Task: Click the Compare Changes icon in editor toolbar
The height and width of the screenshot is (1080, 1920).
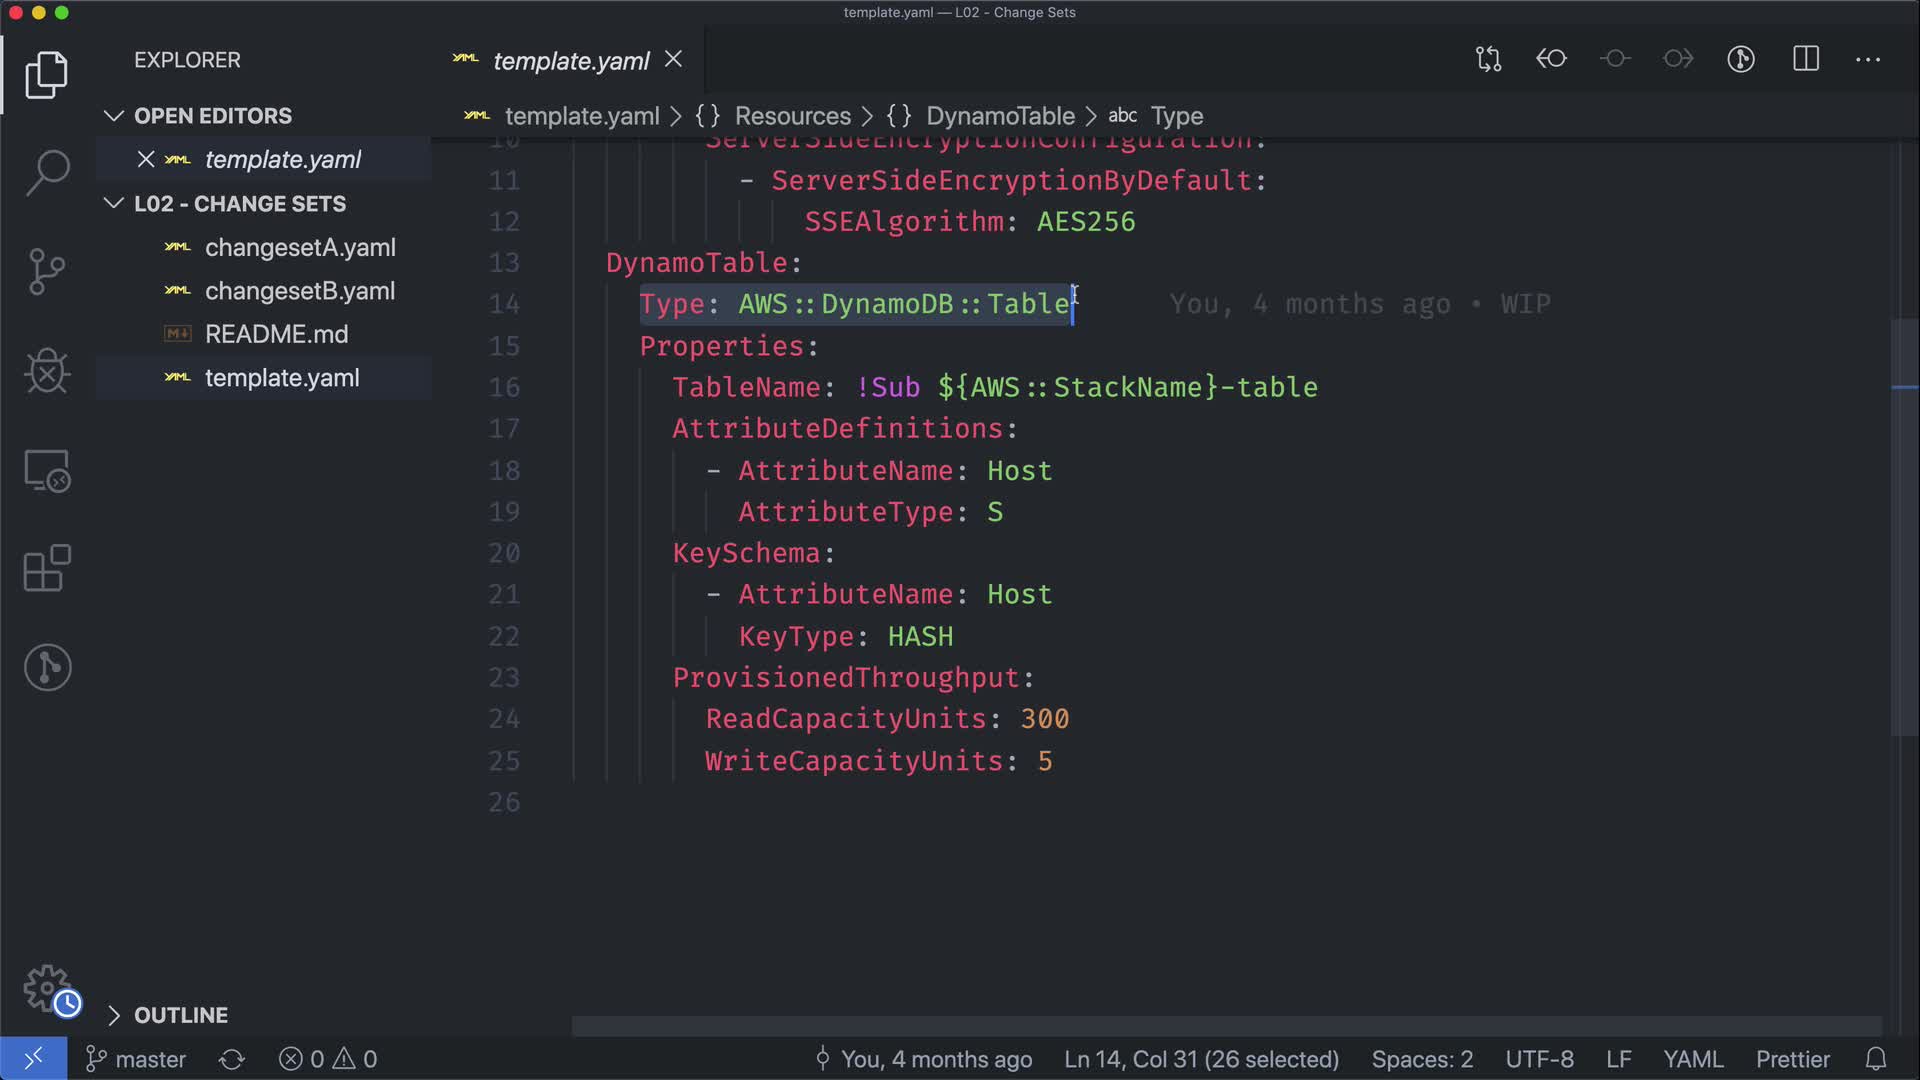Action: [x=1488, y=59]
